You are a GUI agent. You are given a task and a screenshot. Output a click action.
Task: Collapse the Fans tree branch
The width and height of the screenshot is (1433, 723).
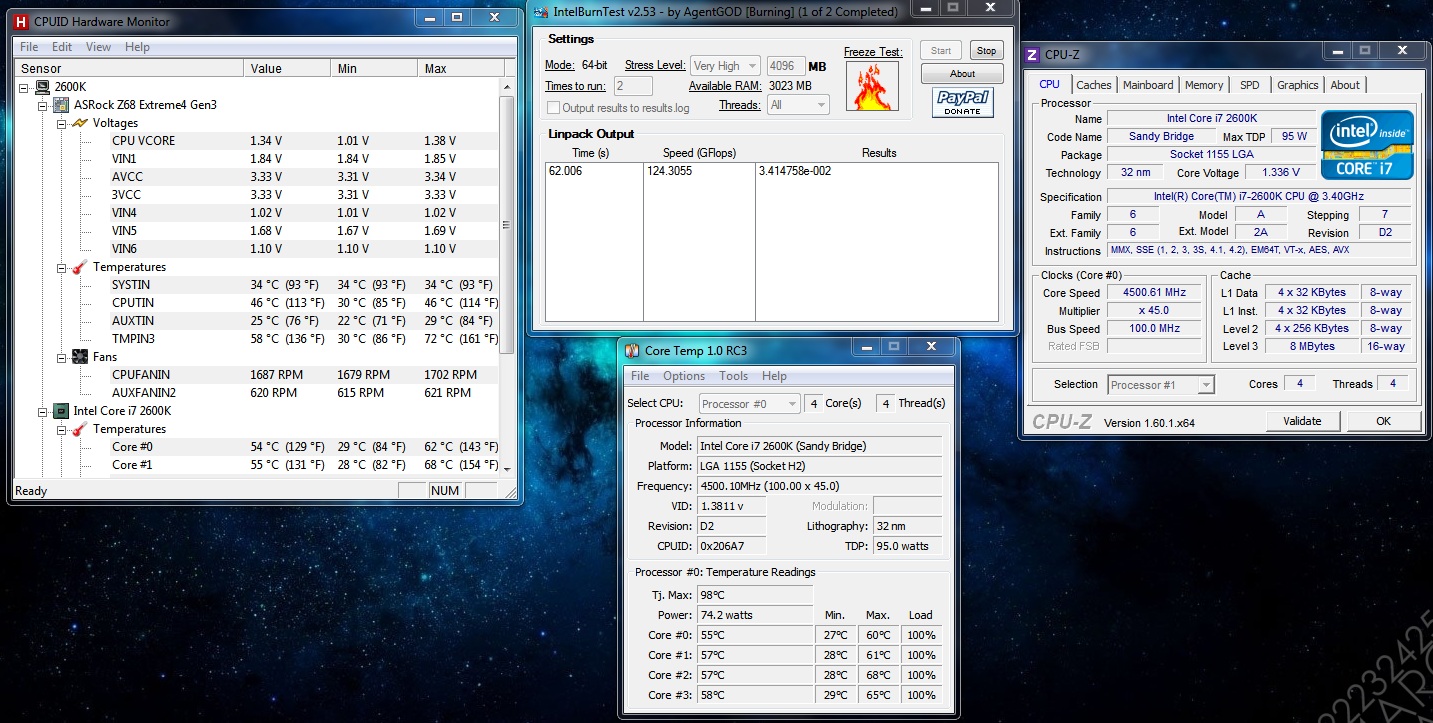60,357
